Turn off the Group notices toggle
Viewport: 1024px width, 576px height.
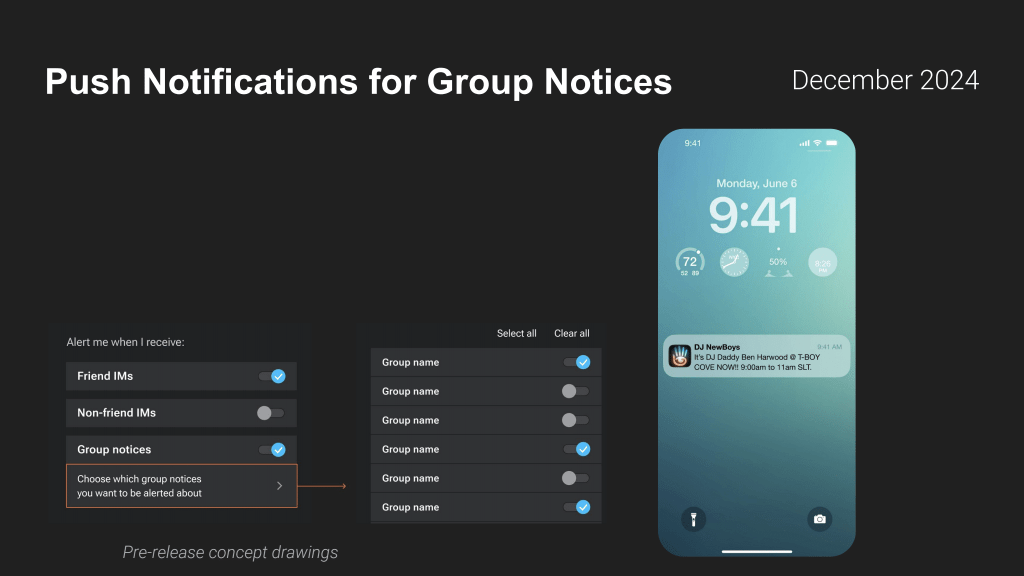(x=272, y=449)
